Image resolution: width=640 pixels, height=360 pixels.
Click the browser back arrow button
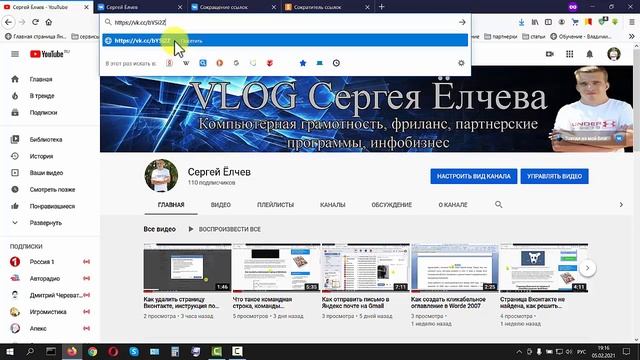[x=9, y=22]
